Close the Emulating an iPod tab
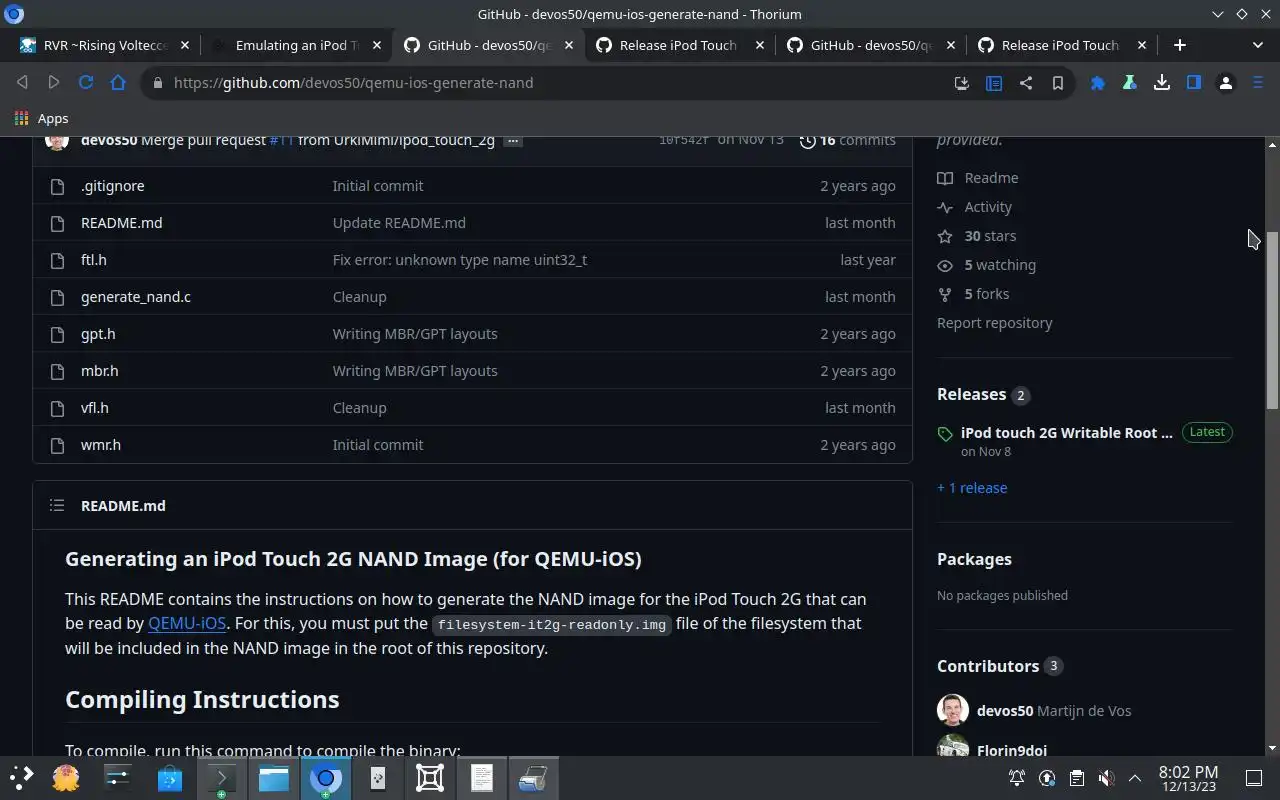This screenshot has width=1280, height=800. coord(377,45)
